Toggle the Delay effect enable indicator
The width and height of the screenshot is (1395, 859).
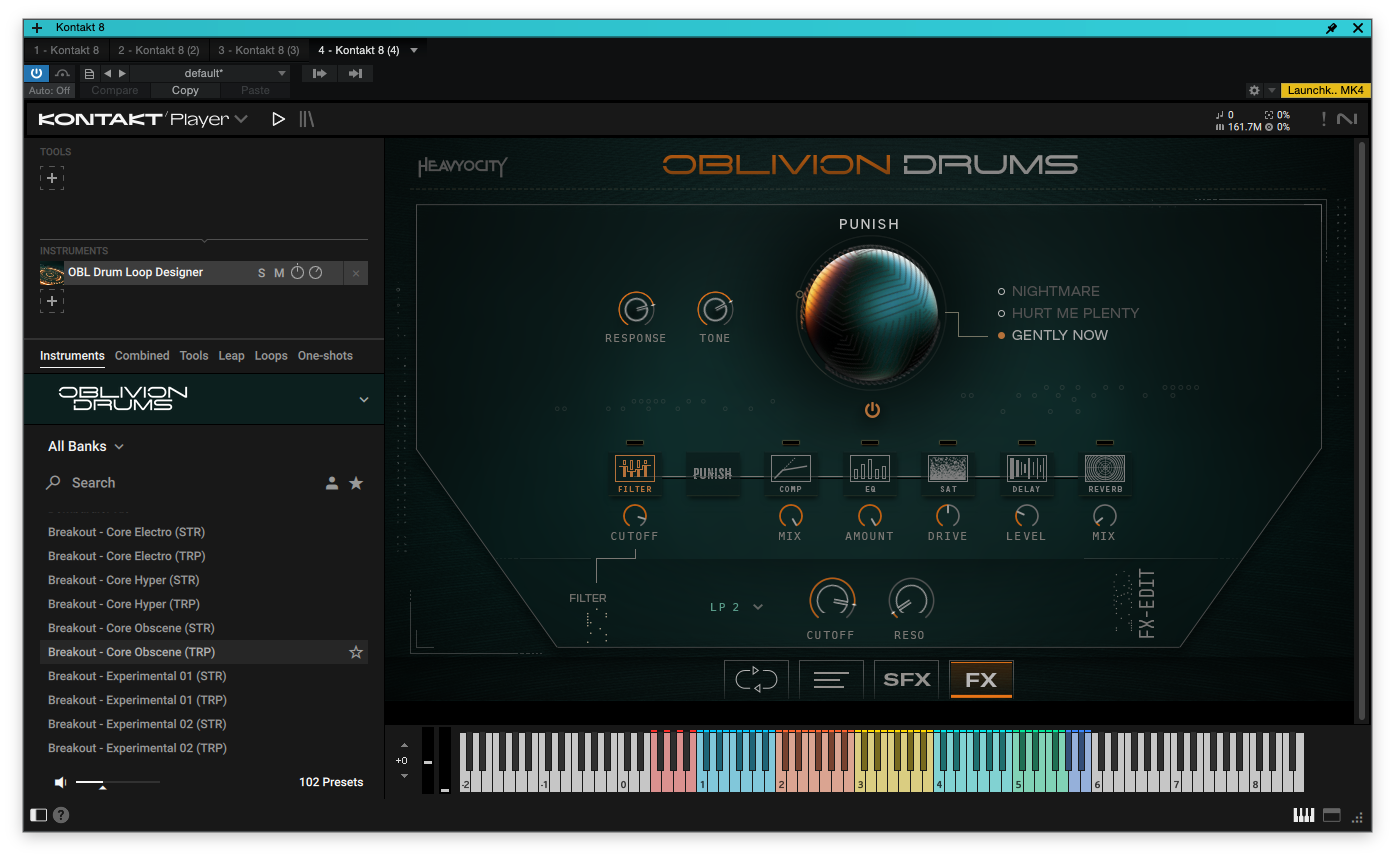(1026, 442)
